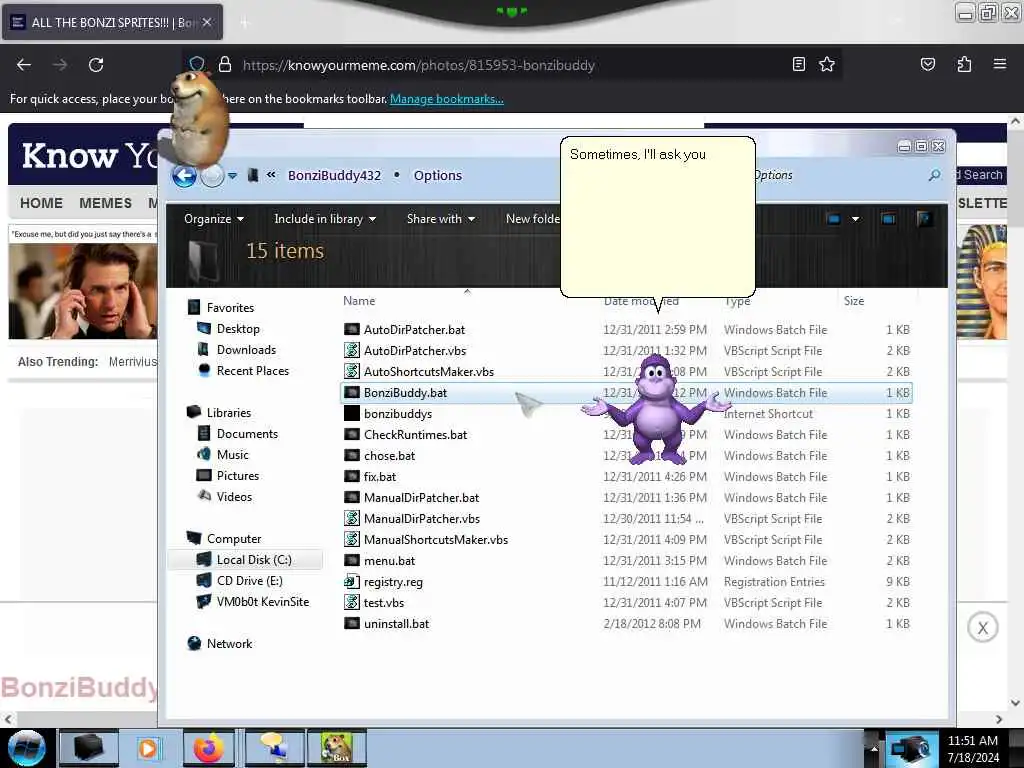1024x768 pixels.
Task: Open Desktop under Favorites
Action: (238, 328)
